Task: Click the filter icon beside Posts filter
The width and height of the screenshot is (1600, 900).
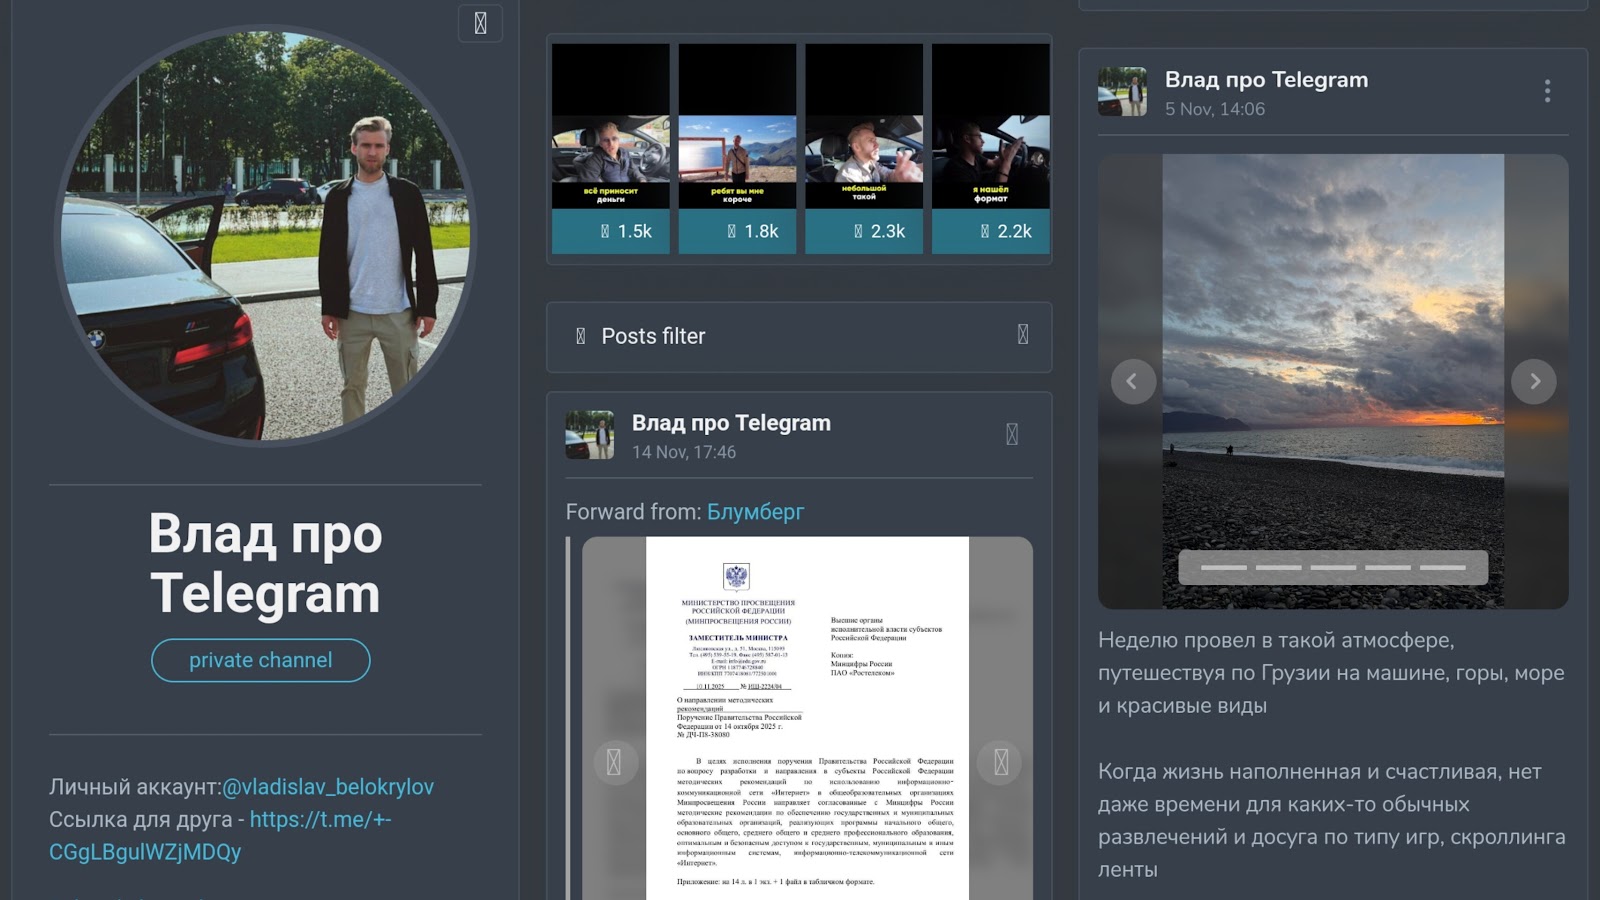Action: coord(581,336)
